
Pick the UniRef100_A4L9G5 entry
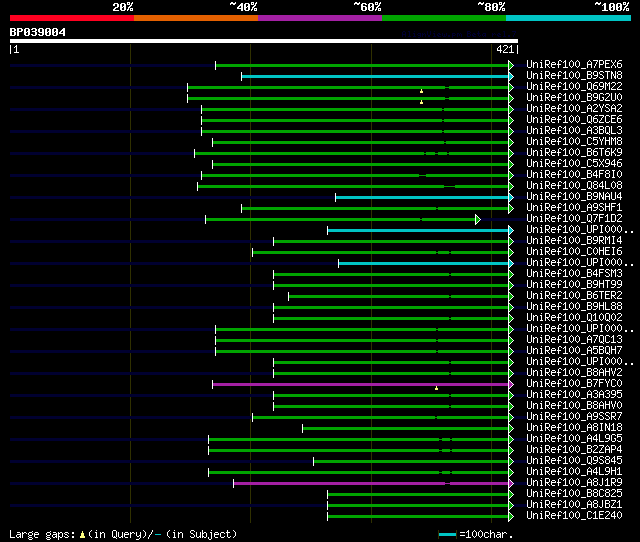coord(574,439)
